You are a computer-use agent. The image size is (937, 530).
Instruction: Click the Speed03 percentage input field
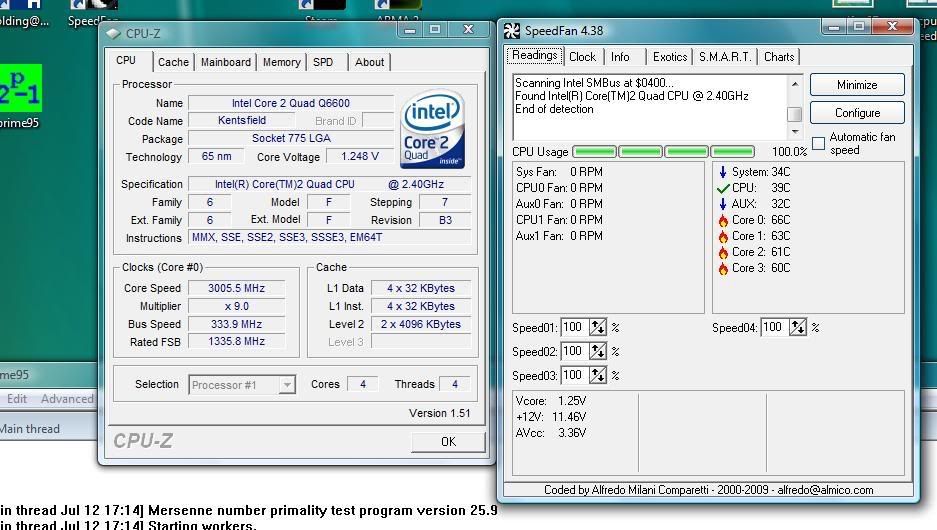pos(574,375)
